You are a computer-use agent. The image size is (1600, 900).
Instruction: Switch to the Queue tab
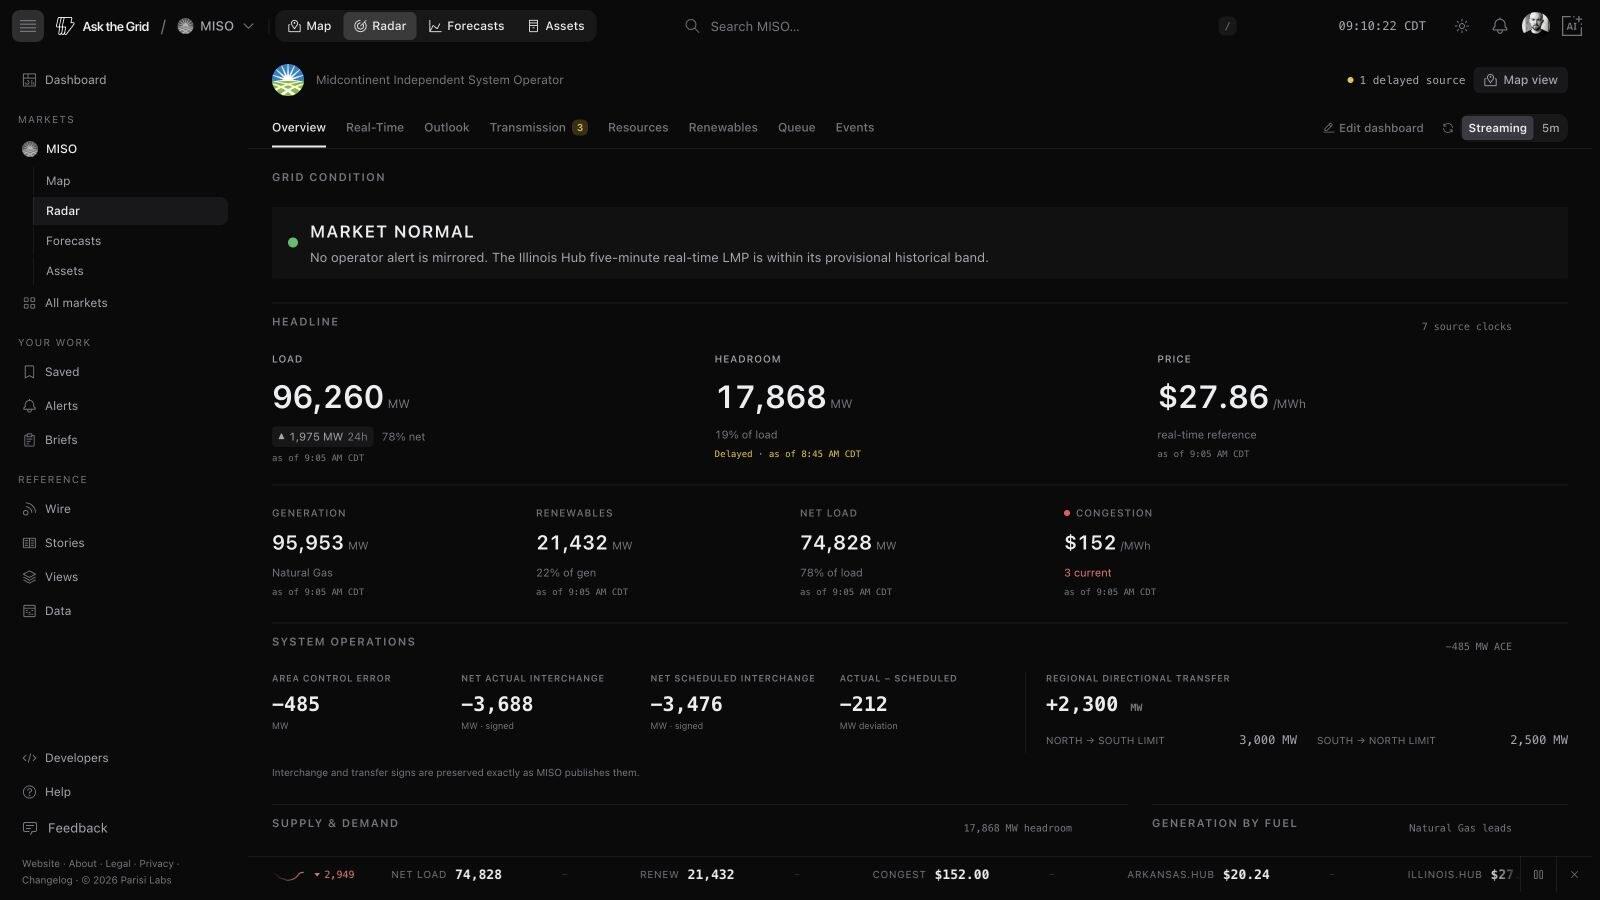click(x=796, y=128)
